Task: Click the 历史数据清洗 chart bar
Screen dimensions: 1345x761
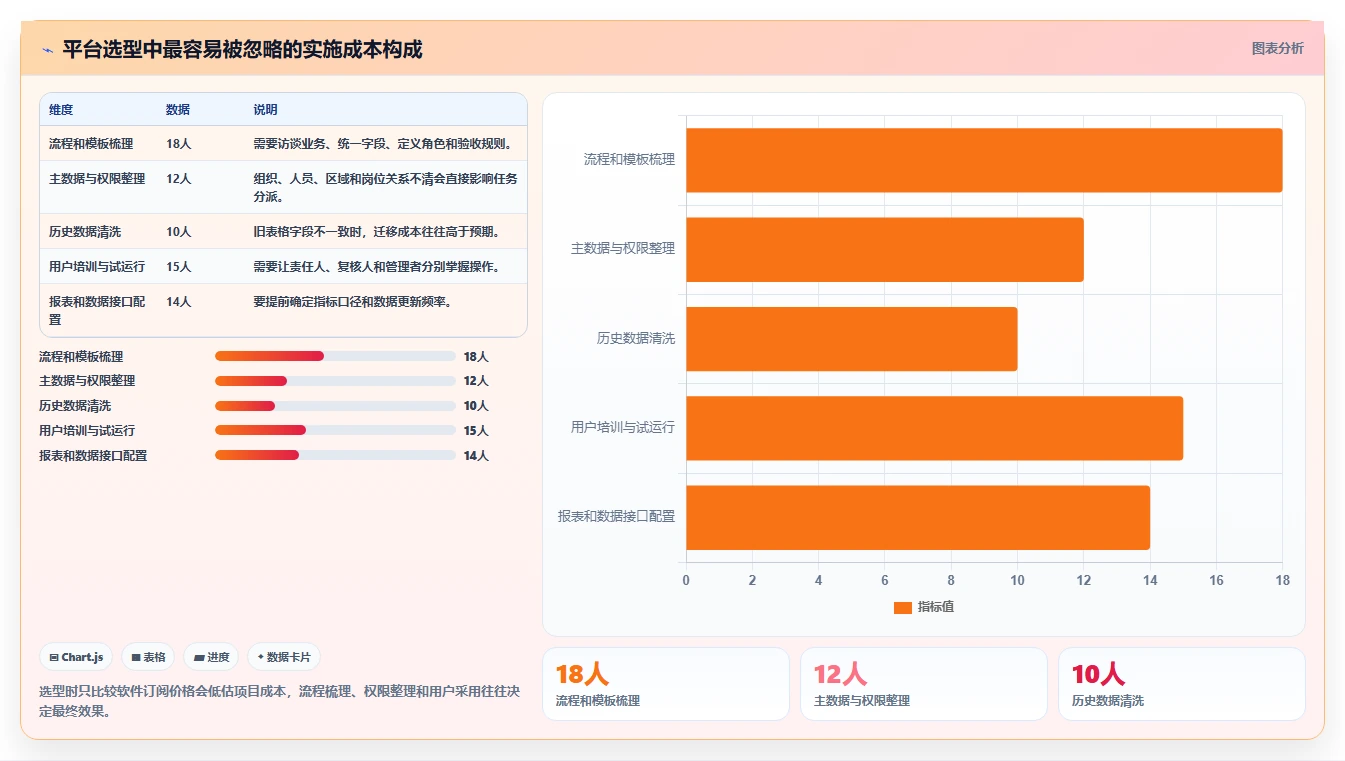Action: tap(852, 339)
